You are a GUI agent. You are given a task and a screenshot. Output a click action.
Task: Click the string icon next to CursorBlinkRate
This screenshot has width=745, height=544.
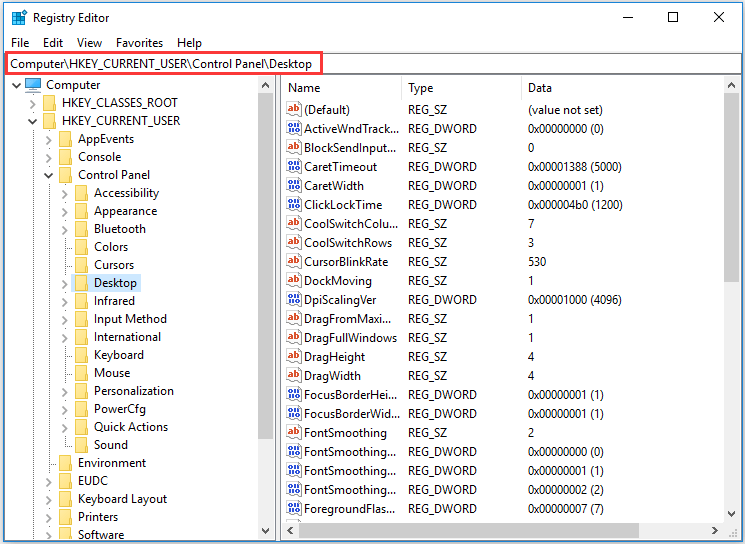coord(294,261)
